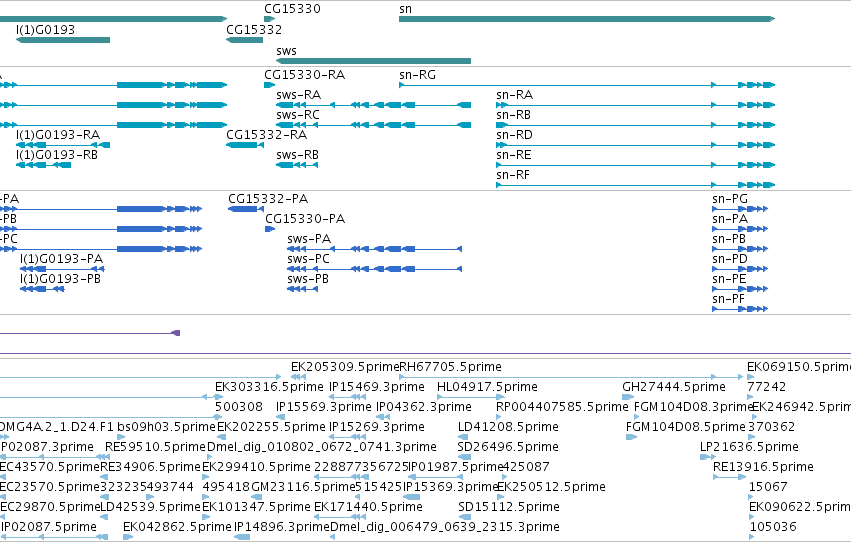Click the sws gene bar

coord(373,61)
